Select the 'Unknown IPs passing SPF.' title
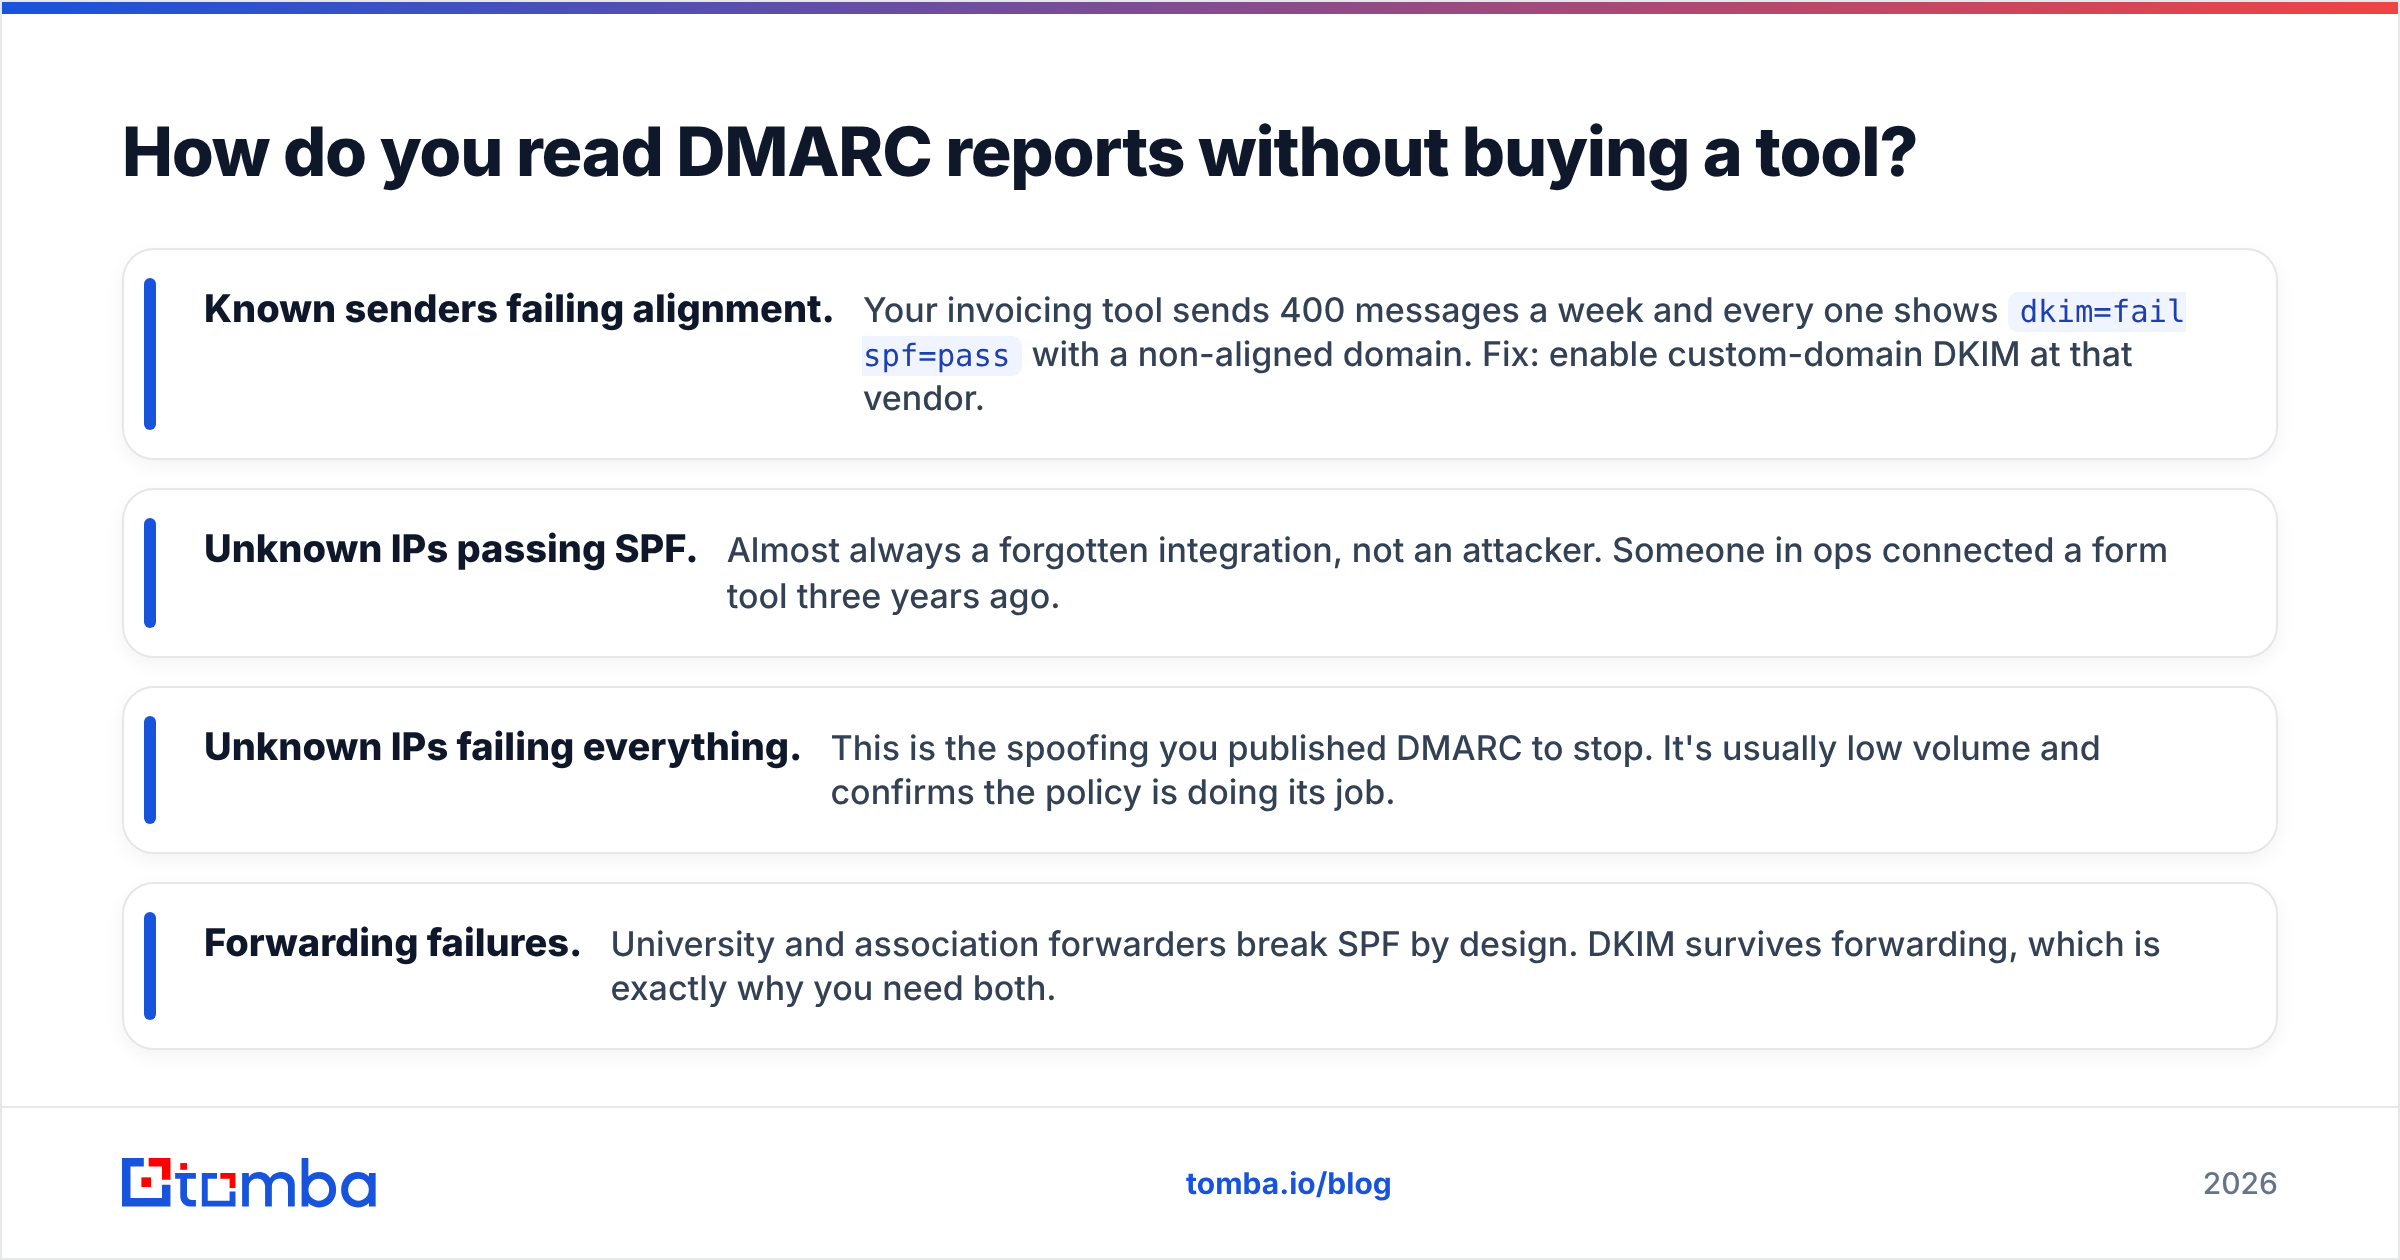2400x1260 pixels. pos(450,550)
